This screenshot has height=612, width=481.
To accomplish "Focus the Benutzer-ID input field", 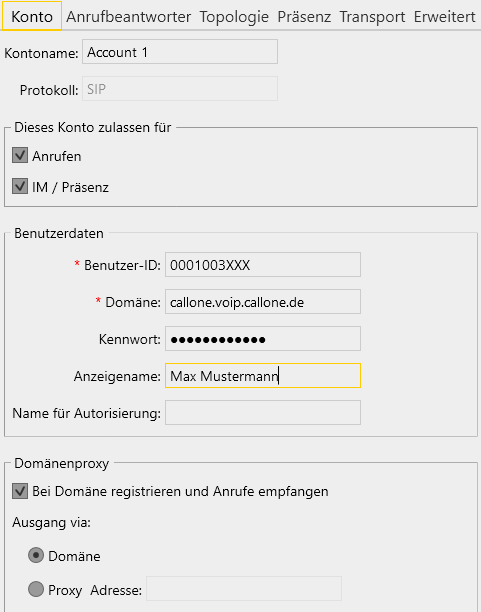I will point(263,265).
